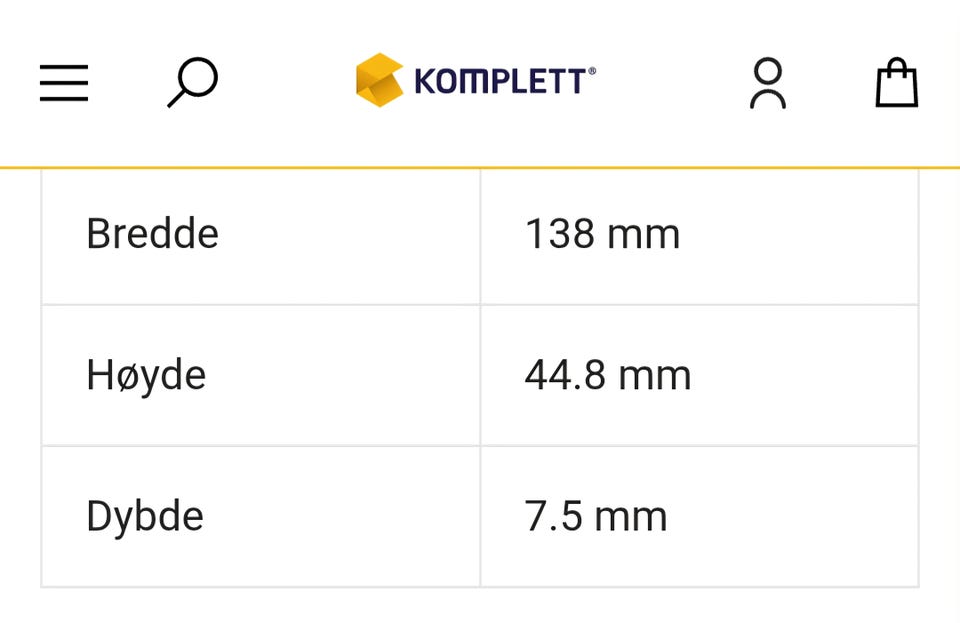The image size is (960, 623).
Task: Click the KOMPLETT wordmark text
Action: coord(501,81)
